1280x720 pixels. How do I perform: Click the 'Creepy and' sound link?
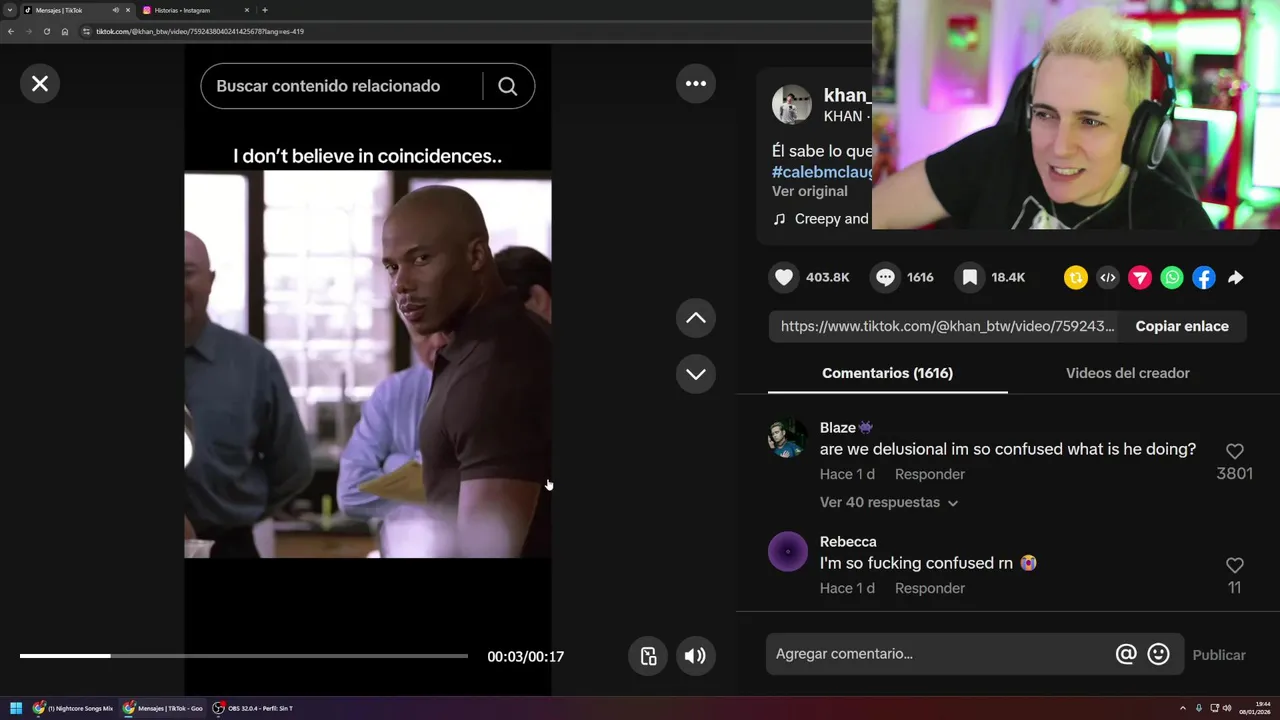(x=832, y=219)
